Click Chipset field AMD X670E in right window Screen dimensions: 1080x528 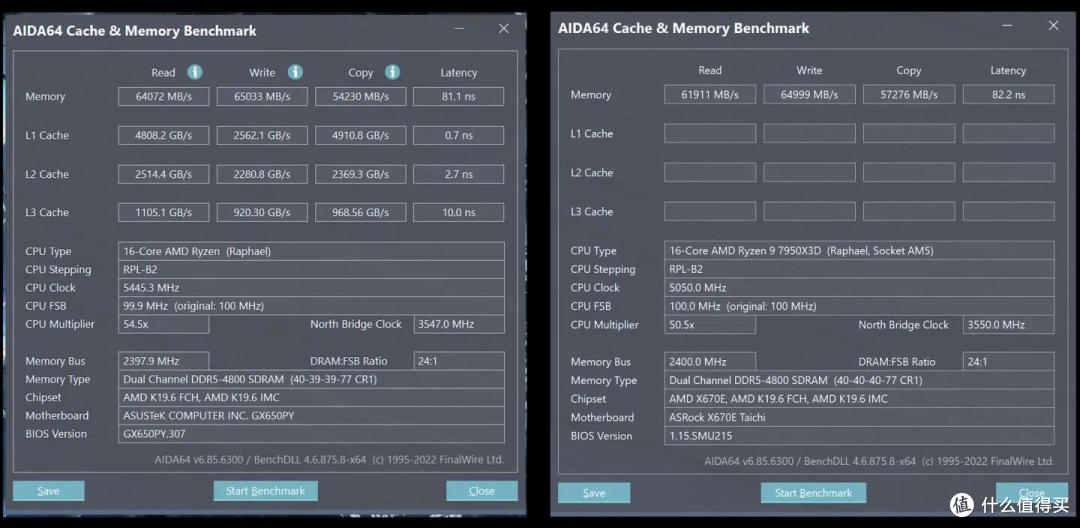pos(859,399)
